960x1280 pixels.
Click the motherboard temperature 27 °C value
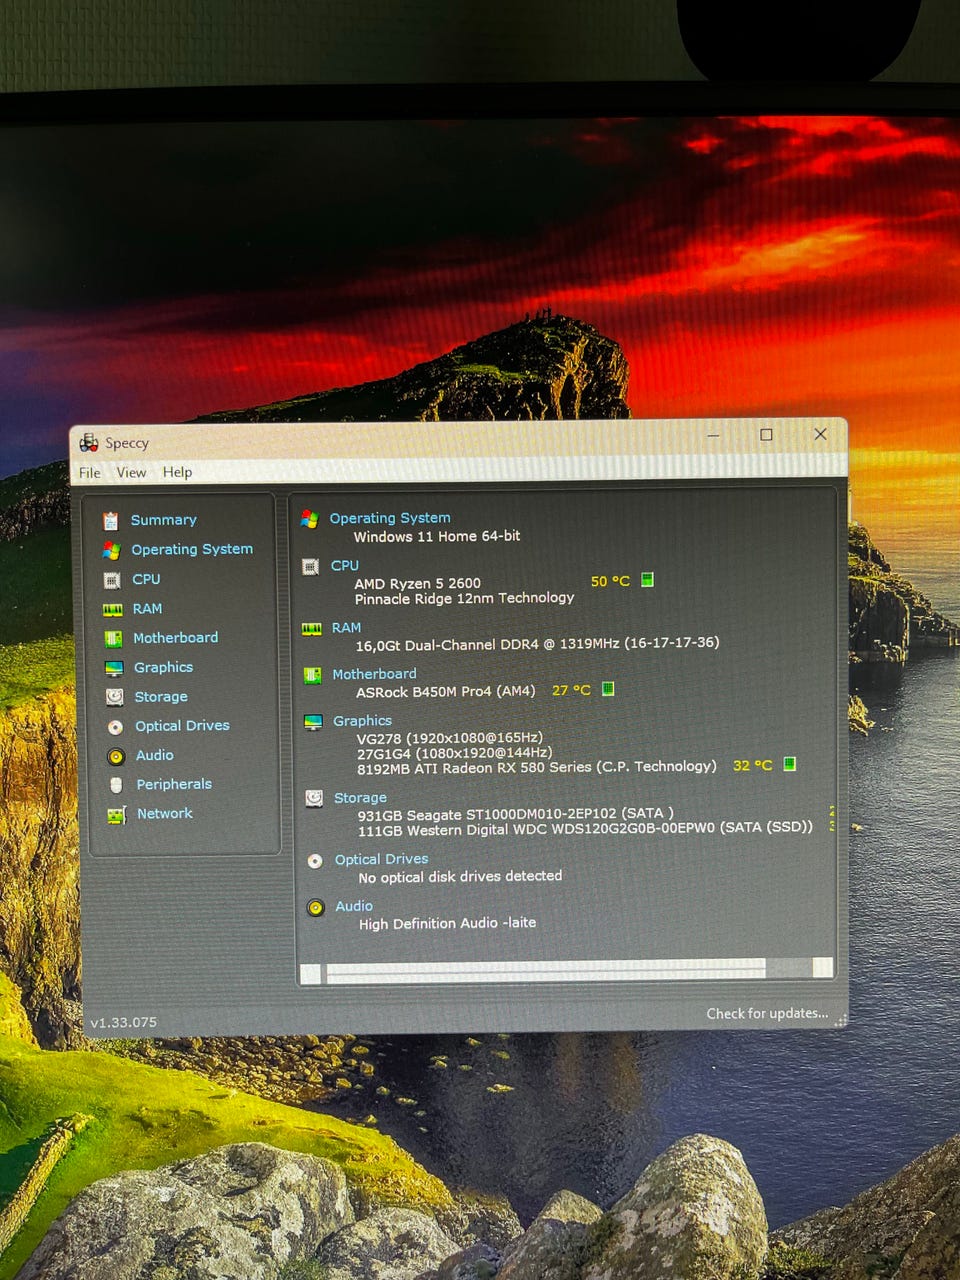tap(571, 690)
